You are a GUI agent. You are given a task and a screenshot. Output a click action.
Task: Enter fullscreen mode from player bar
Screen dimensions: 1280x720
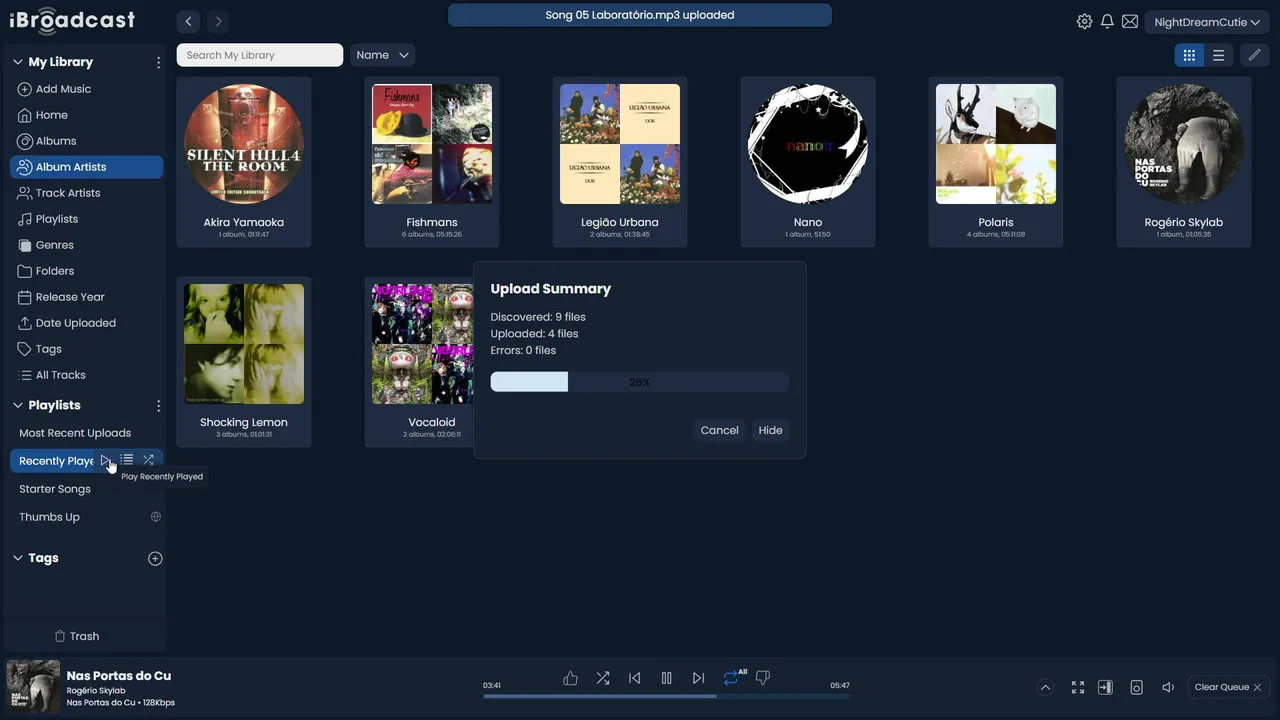(1078, 687)
